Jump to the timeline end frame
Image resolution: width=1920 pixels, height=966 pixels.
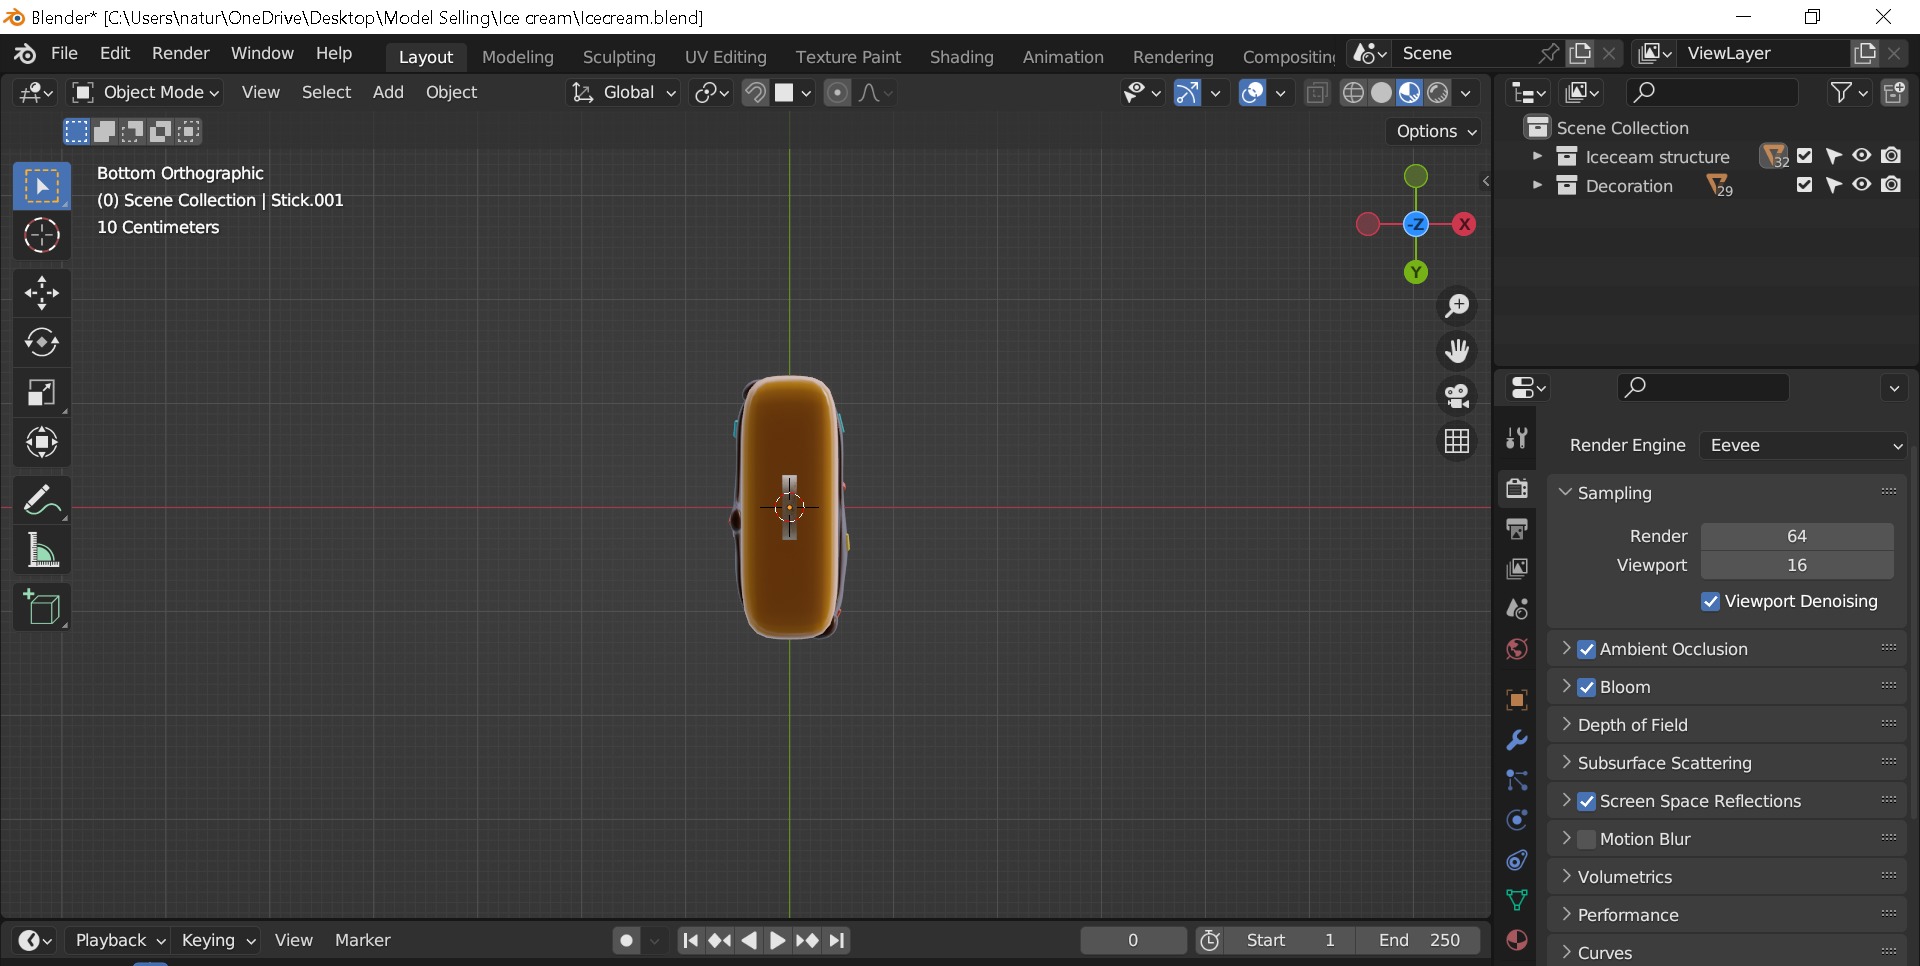838,941
